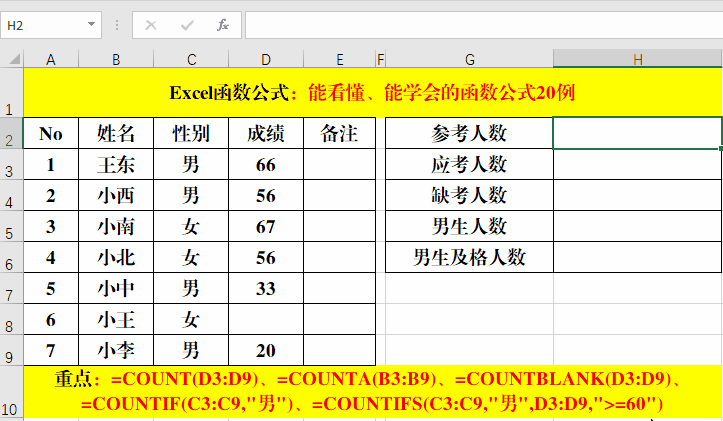Select row 9 header
The image size is (723, 421).
click(11, 350)
